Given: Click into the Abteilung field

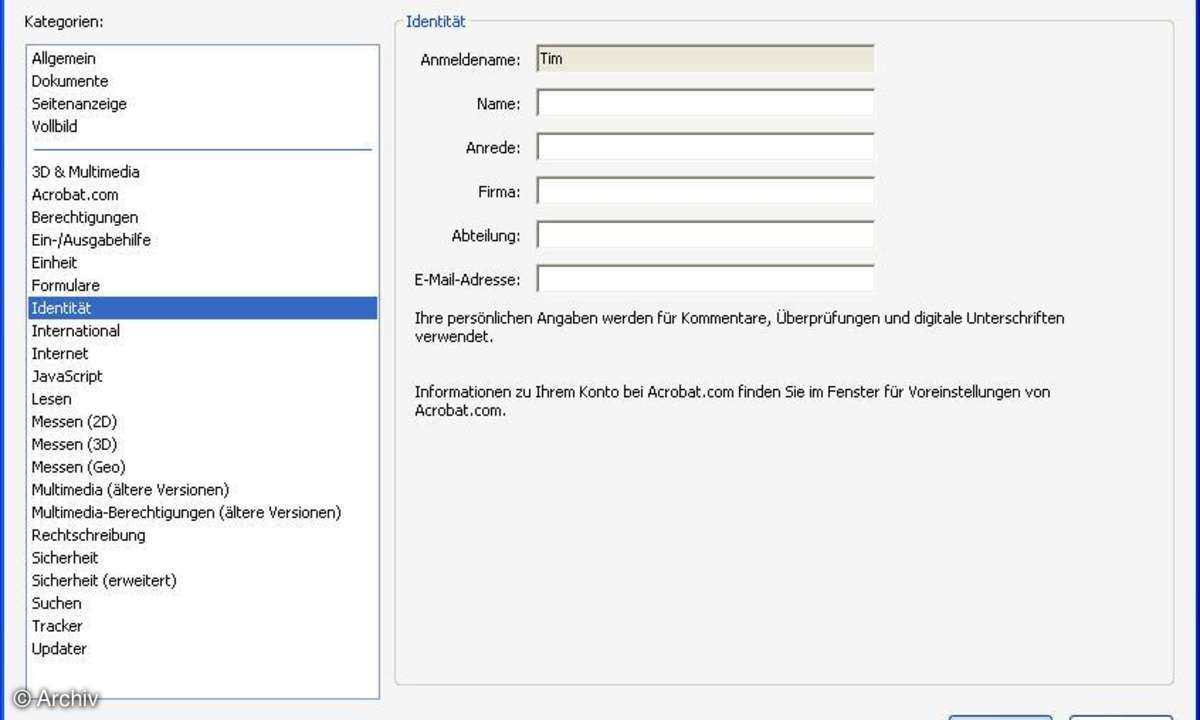Looking at the screenshot, I should click(705, 235).
